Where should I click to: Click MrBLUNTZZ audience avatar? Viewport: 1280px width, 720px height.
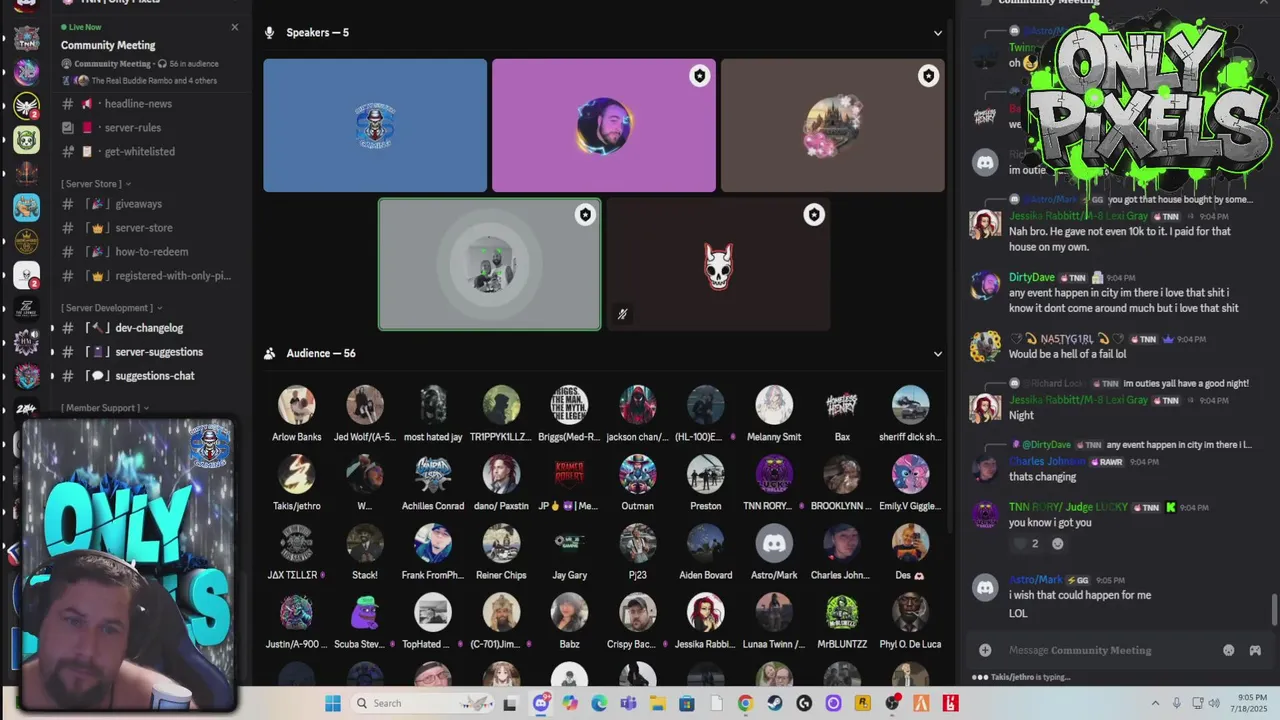[x=842, y=612]
